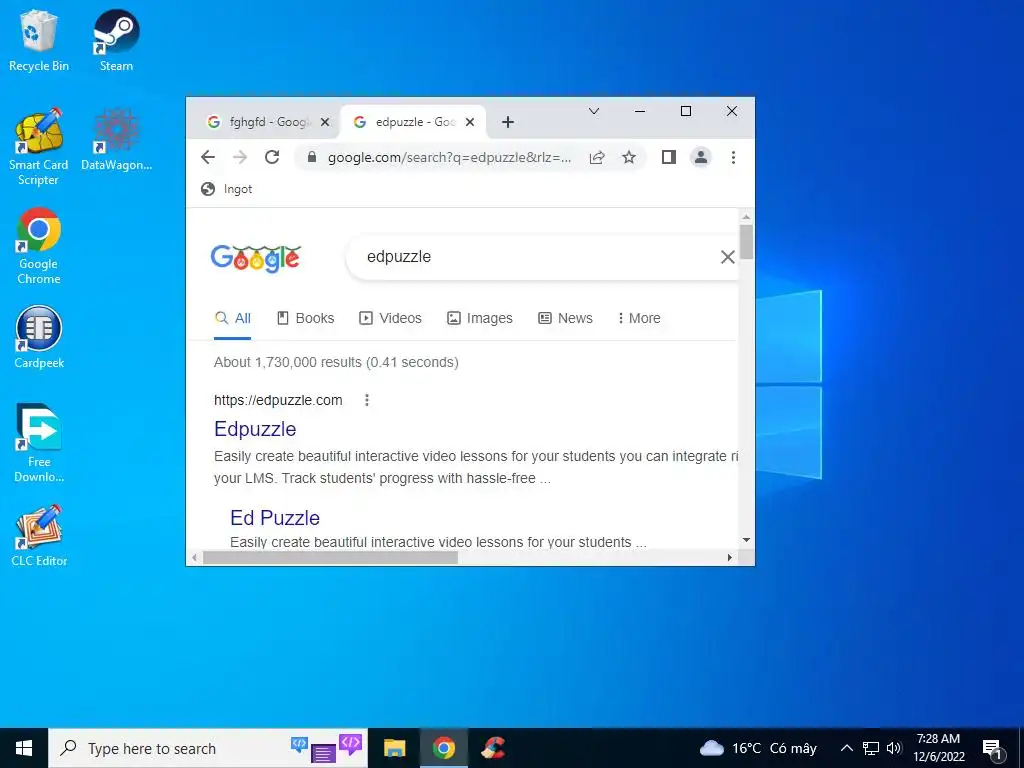Screen dimensions: 1024x768
Task: Click the scroll left arrow
Action: (195, 558)
